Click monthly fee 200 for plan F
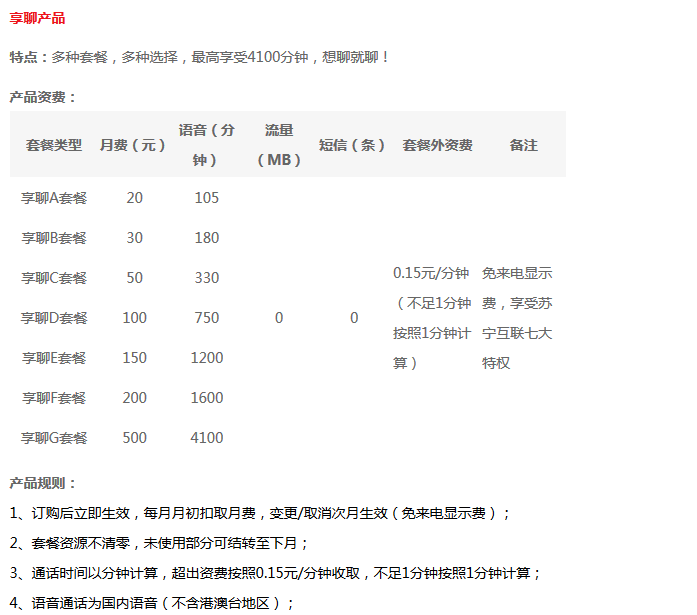This screenshot has height=615, width=697. pos(134,398)
